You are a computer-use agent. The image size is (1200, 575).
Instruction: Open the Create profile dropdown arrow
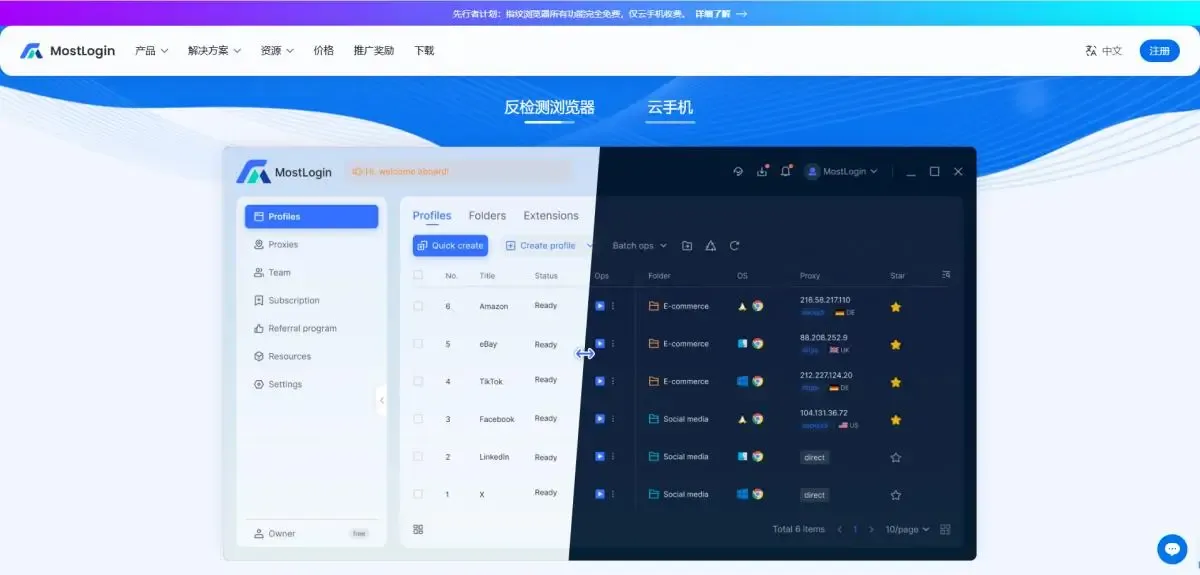(x=590, y=246)
